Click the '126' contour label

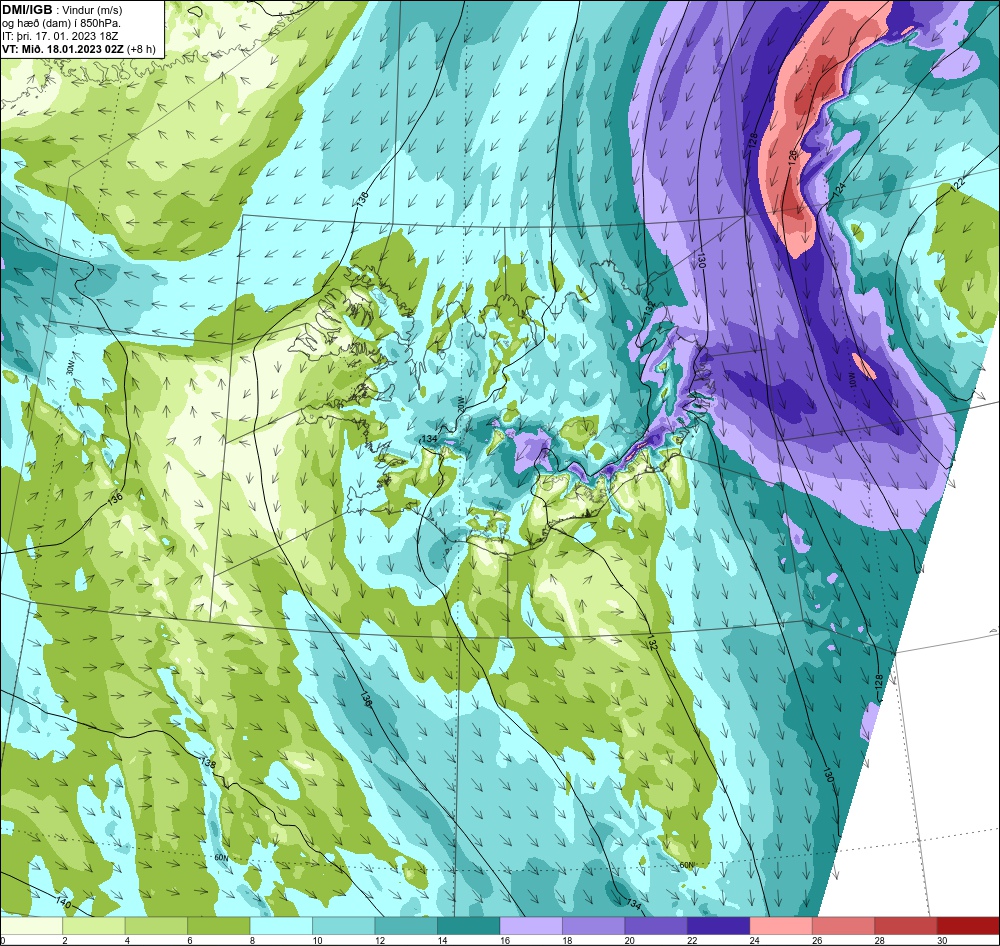(793, 157)
